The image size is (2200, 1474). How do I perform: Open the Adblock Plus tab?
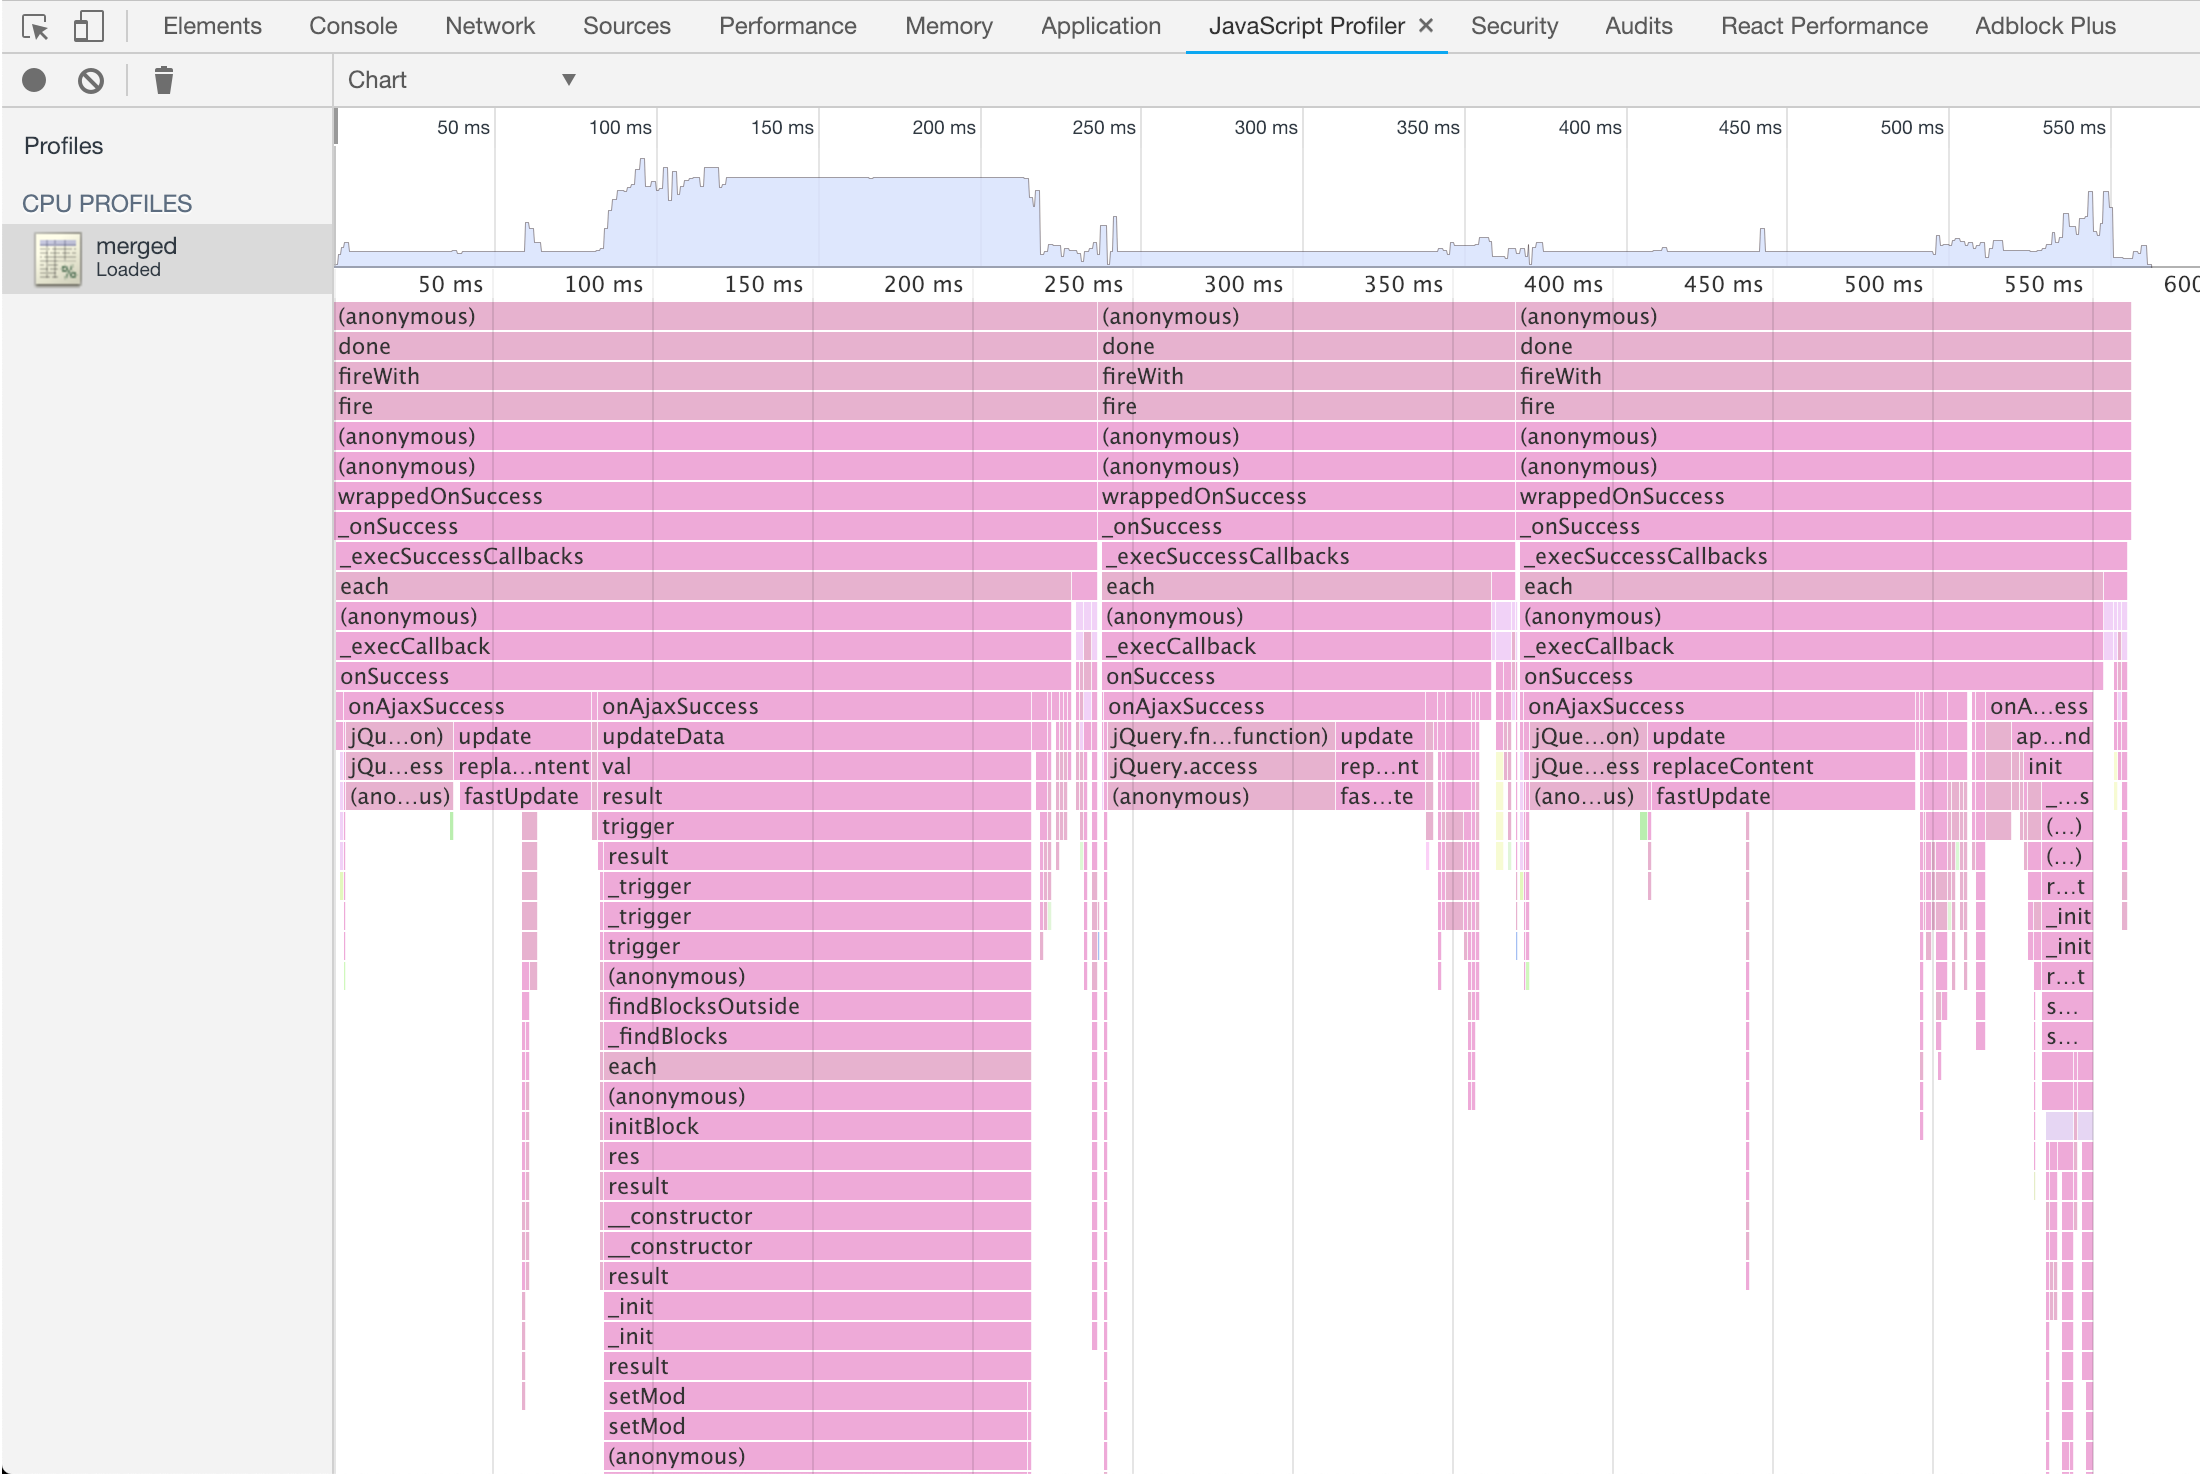[x=2045, y=26]
